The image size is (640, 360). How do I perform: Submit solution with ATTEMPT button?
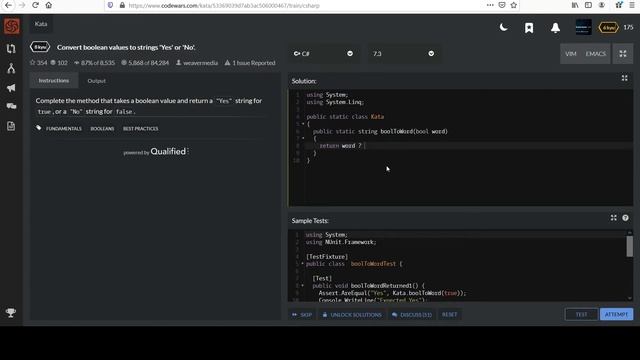[616, 314]
